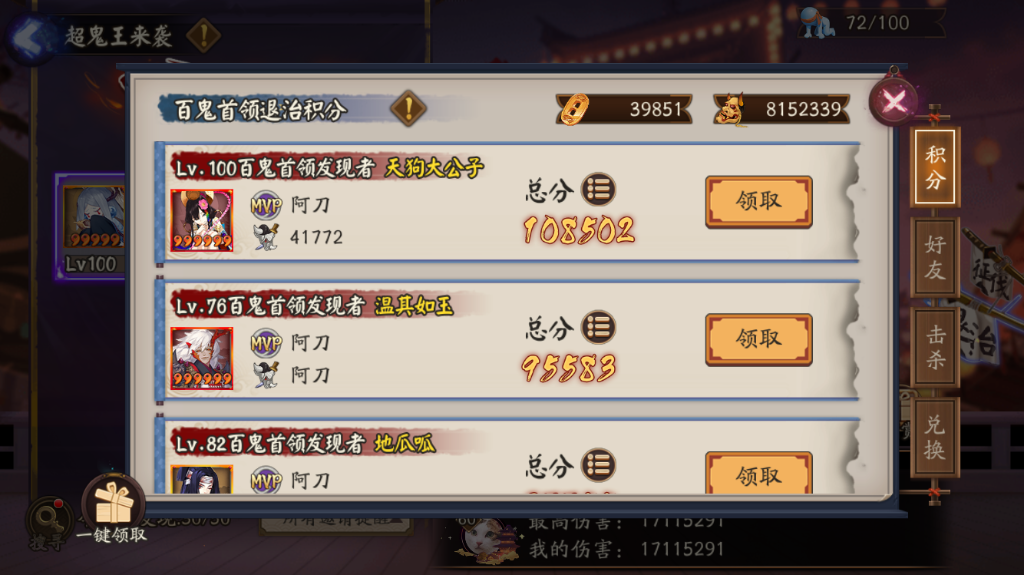Switch to the 好友 side tab
Screen dimensions: 1024x576
click(935, 257)
